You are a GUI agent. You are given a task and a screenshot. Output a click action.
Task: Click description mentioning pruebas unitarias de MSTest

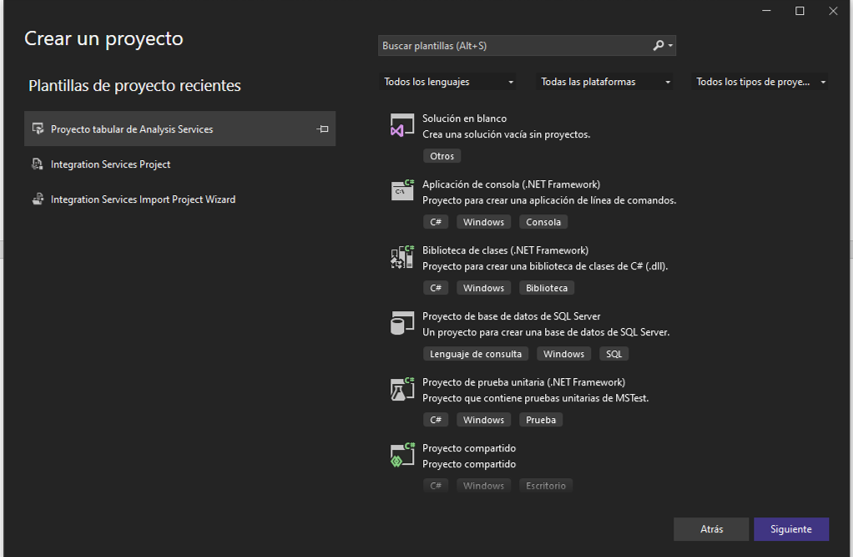(x=535, y=398)
